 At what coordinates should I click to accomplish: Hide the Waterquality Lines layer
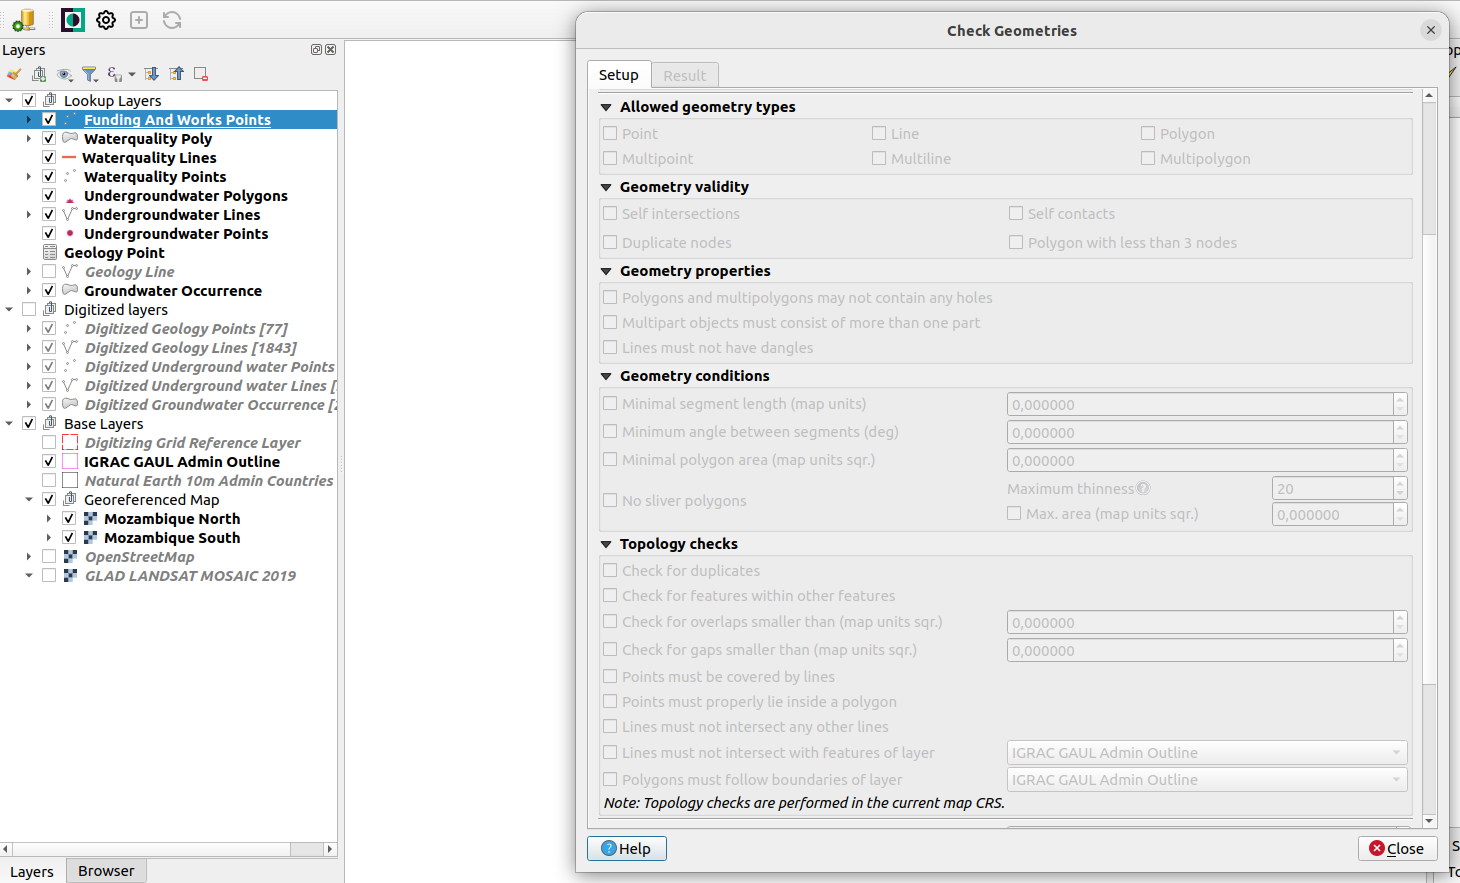pyautogui.click(x=49, y=158)
